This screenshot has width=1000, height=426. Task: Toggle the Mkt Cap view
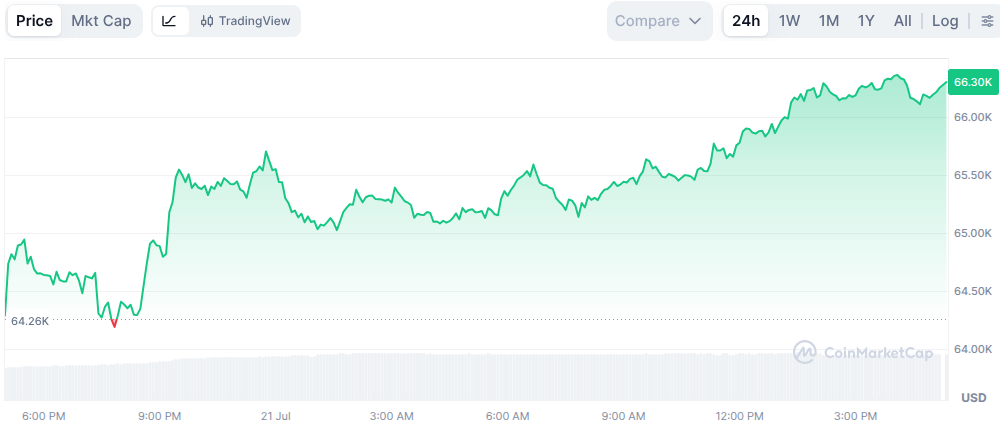click(101, 21)
